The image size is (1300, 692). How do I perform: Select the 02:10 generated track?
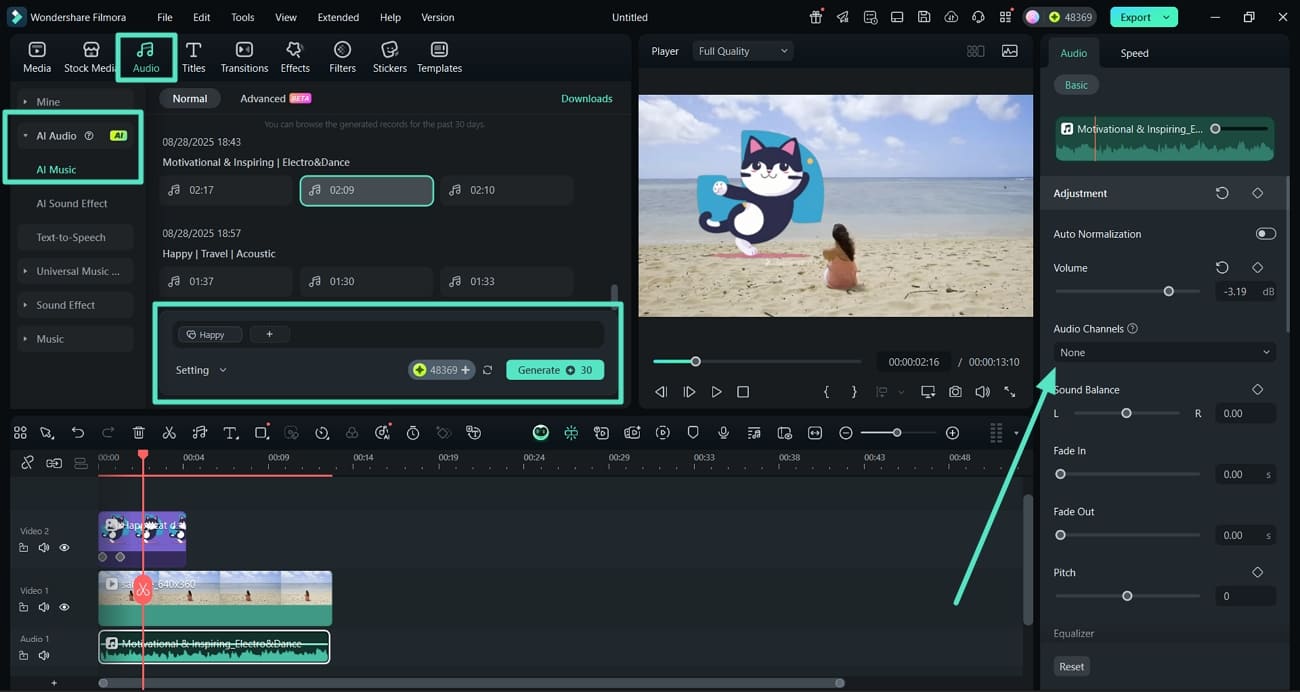click(507, 190)
